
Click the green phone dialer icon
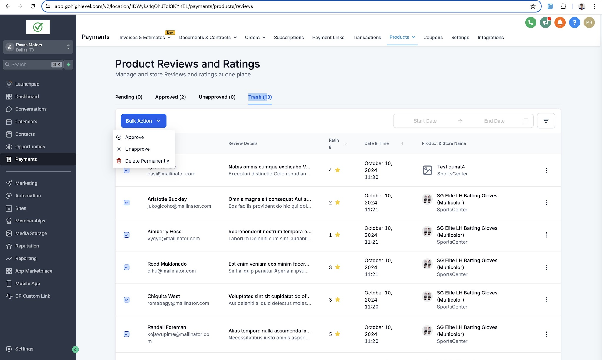coord(531,23)
